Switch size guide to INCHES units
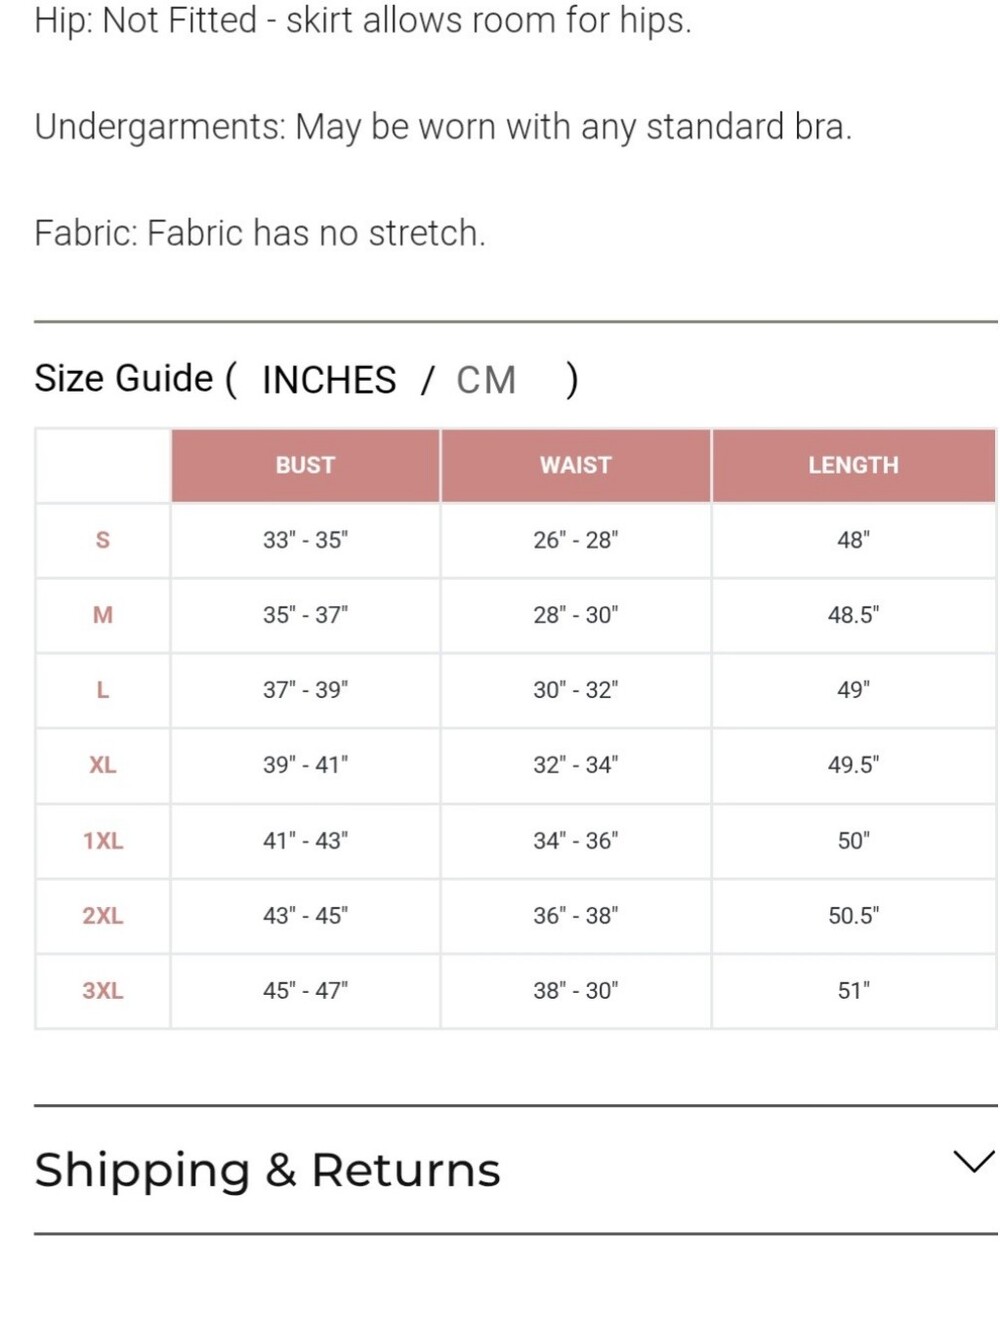This screenshot has width=1000, height=1323. click(329, 380)
